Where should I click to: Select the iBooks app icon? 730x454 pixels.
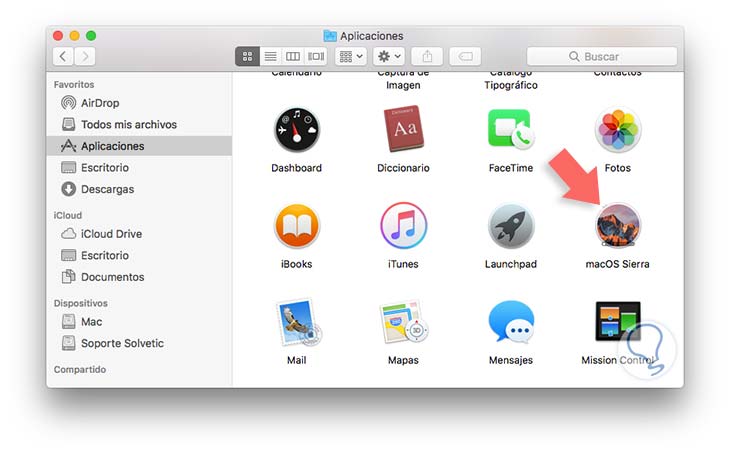[x=297, y=226]
